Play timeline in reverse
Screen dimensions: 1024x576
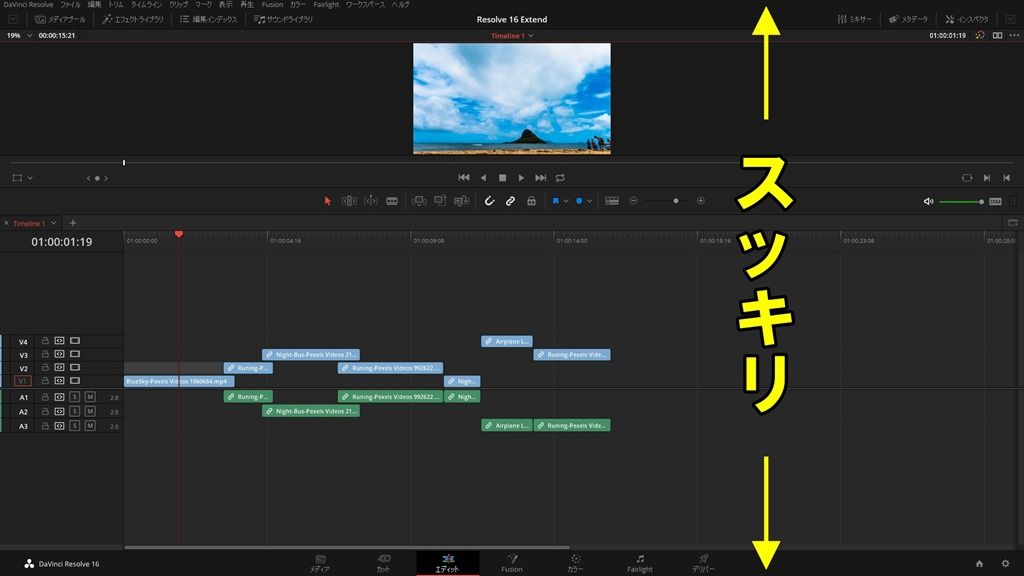tap(483, 178)
